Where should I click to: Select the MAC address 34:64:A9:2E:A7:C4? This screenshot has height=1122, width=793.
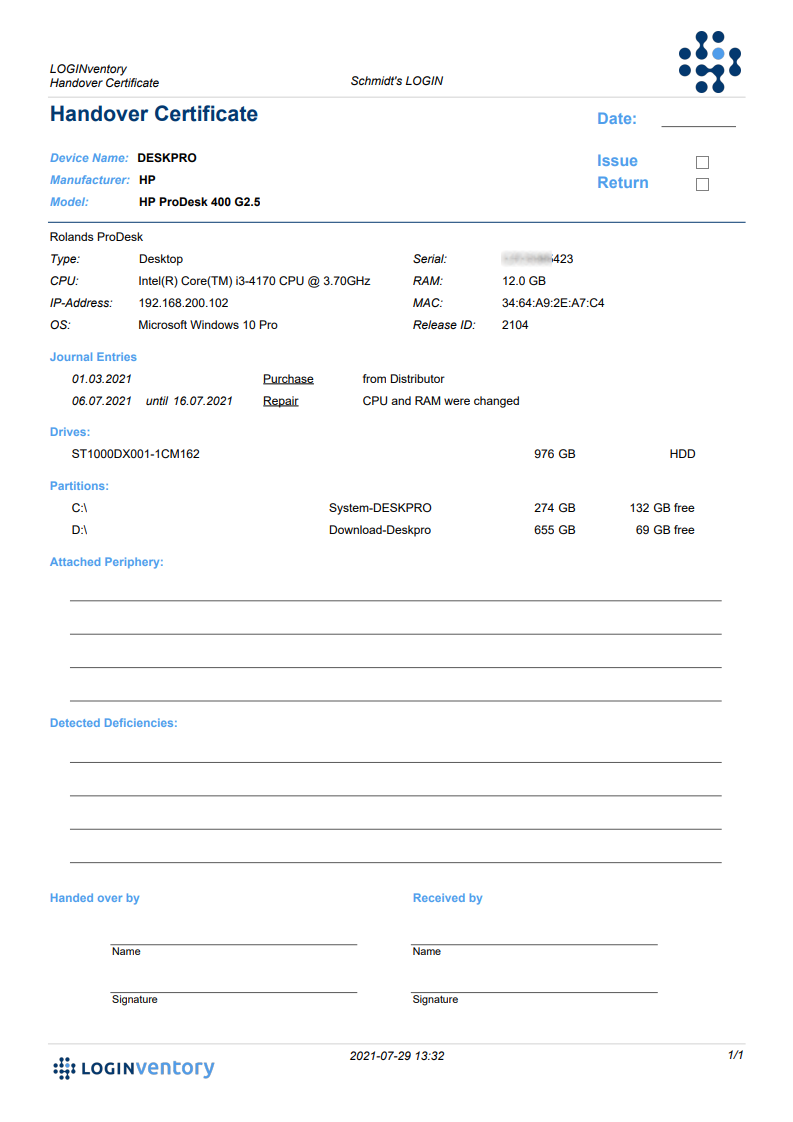point(553,303)
